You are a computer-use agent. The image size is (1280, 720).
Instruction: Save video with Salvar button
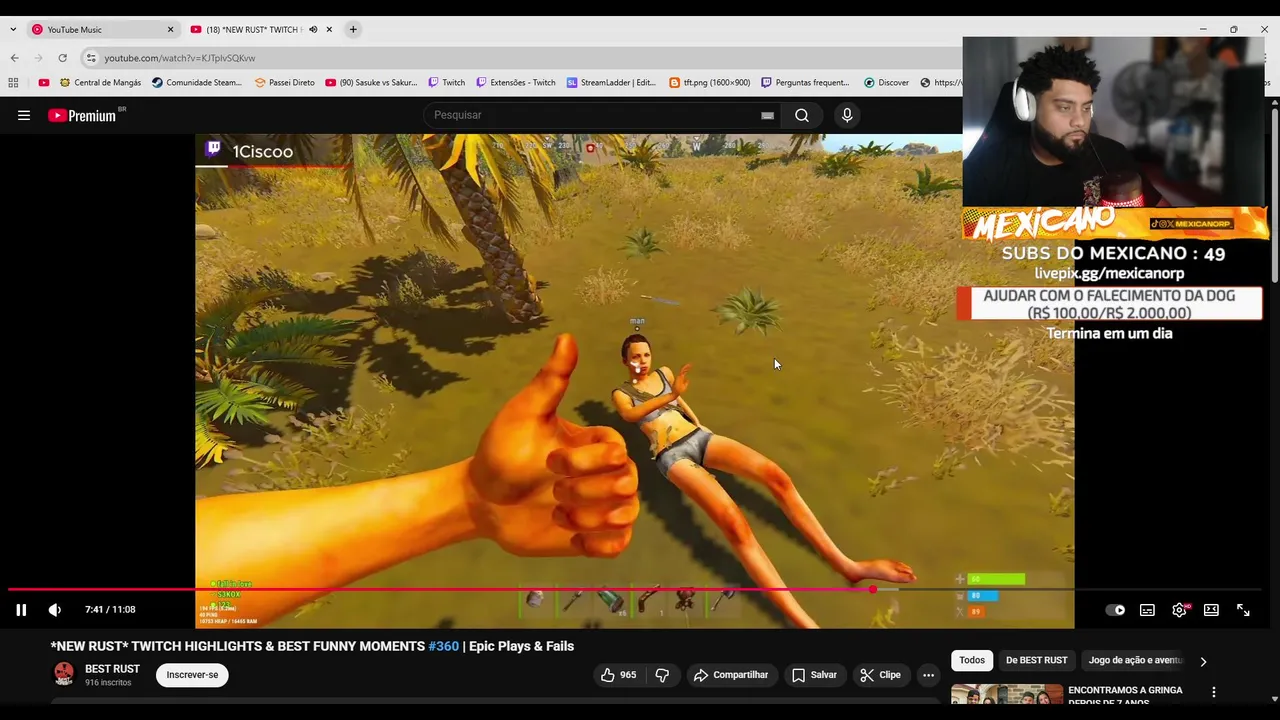(x=814, y=675)
